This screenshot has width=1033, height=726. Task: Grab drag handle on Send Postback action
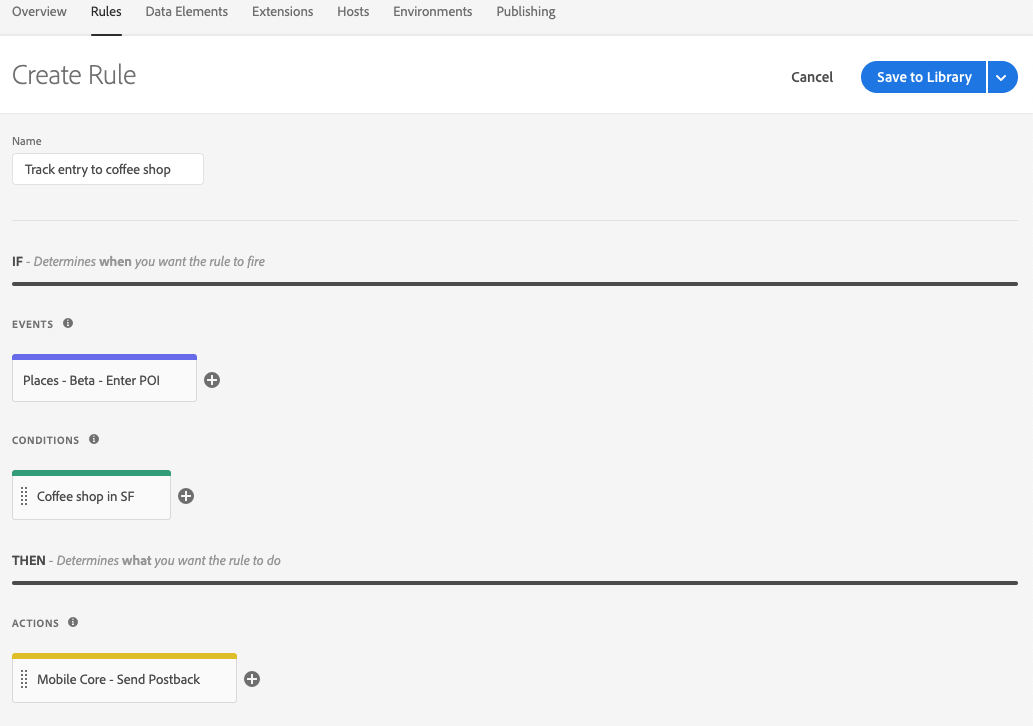pos(24,679)
